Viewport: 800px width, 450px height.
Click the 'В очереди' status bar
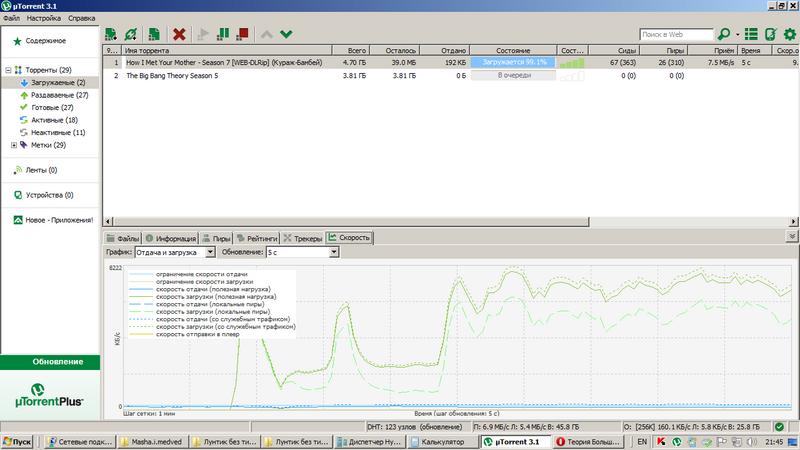[x=513, y=76]
